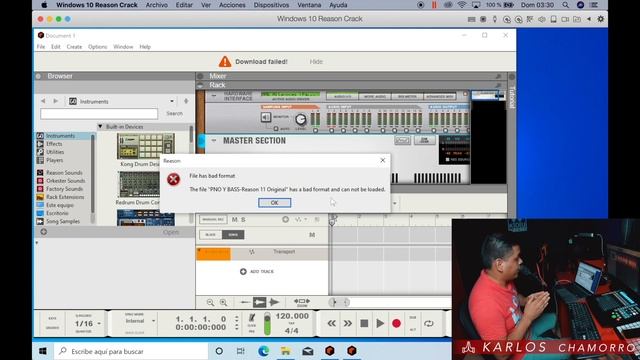Fold the Hardware Interface device

point(214,96)
